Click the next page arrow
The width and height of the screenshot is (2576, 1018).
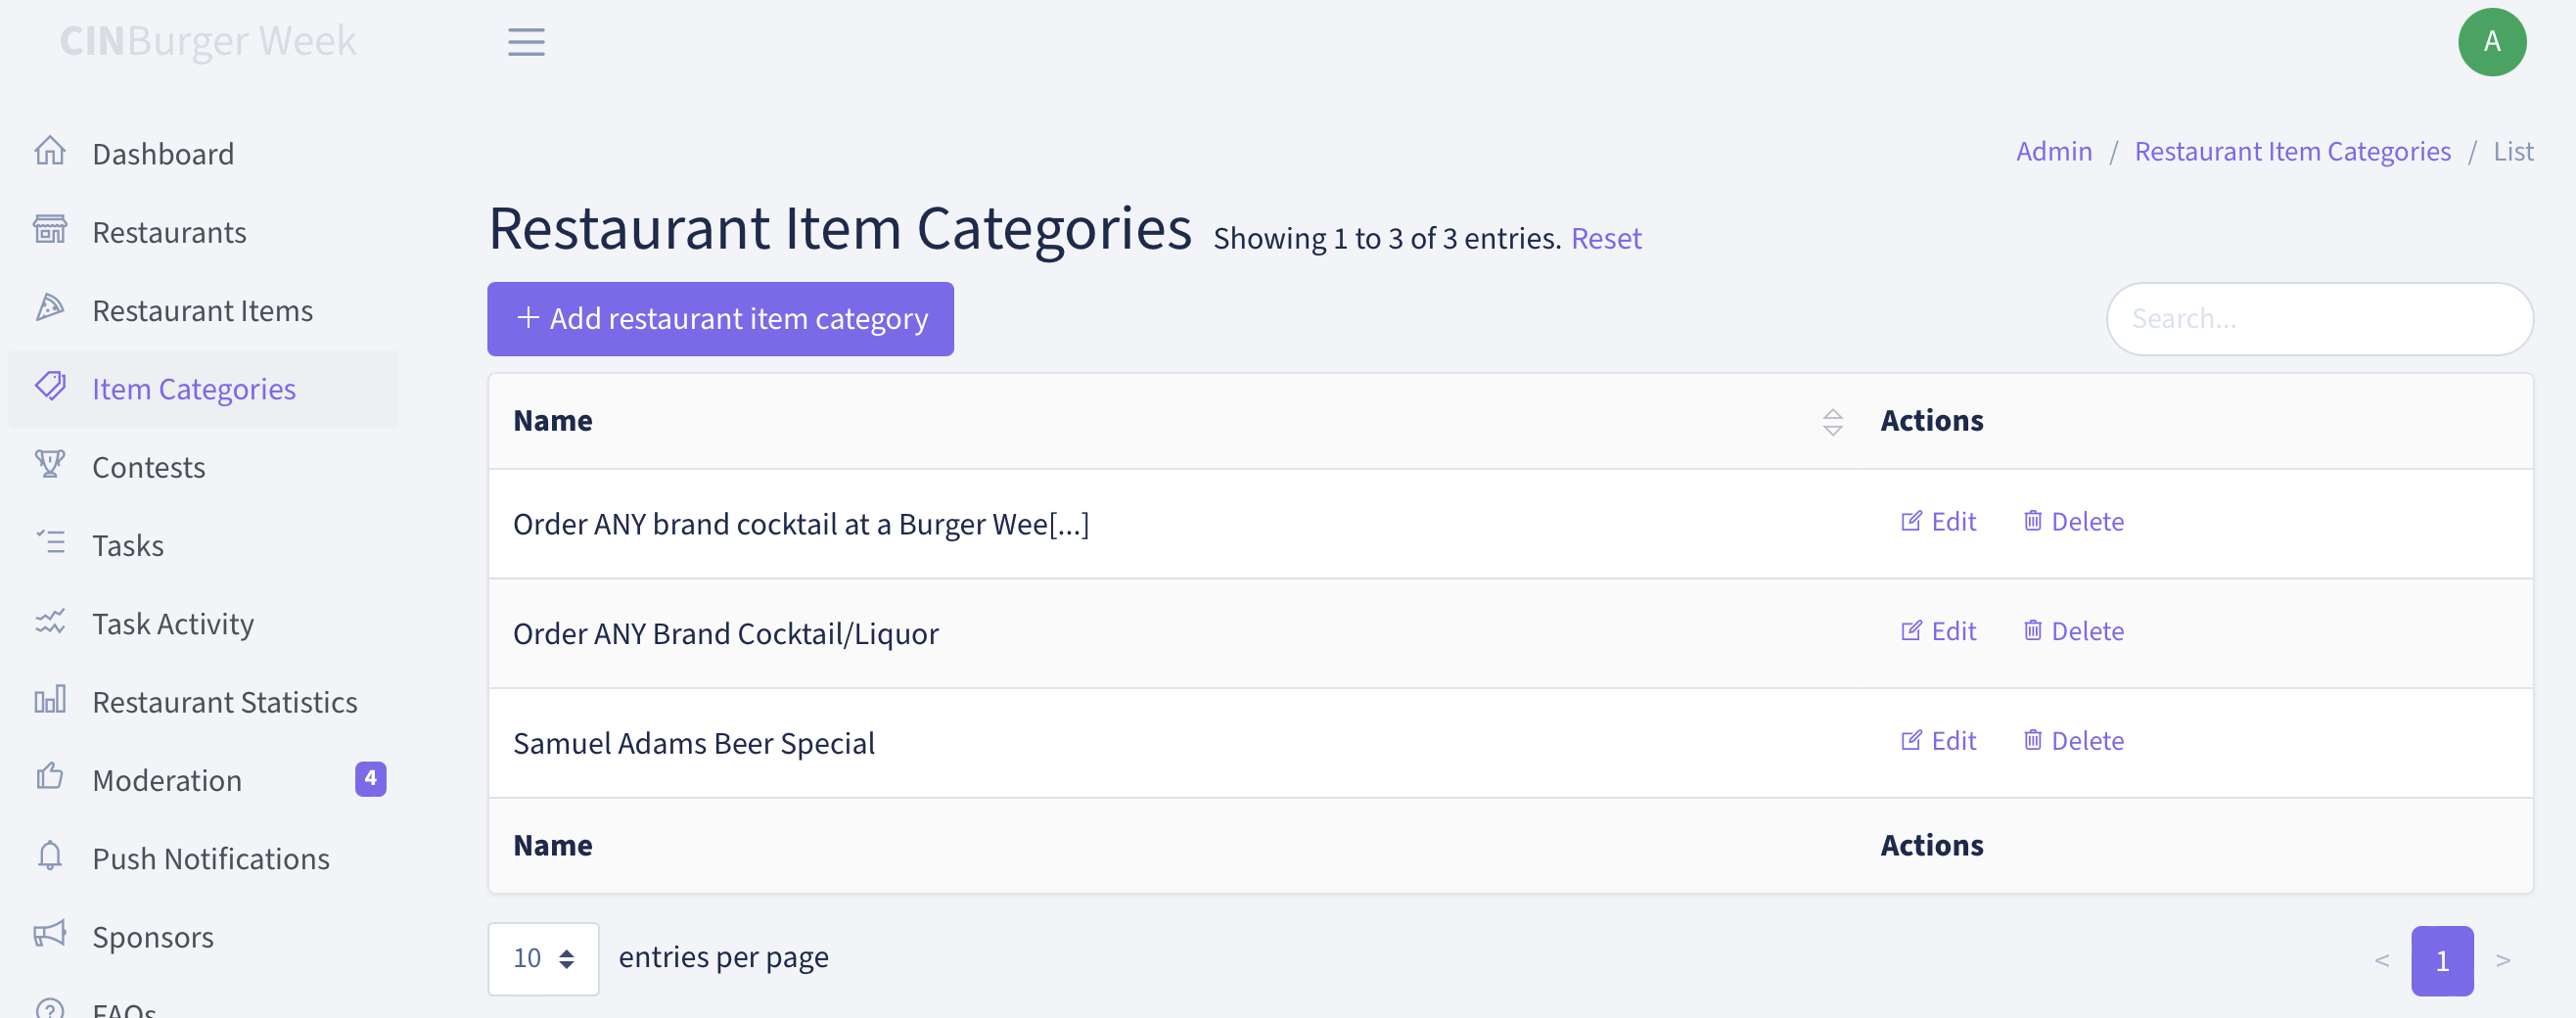[x=2503, y=960]
